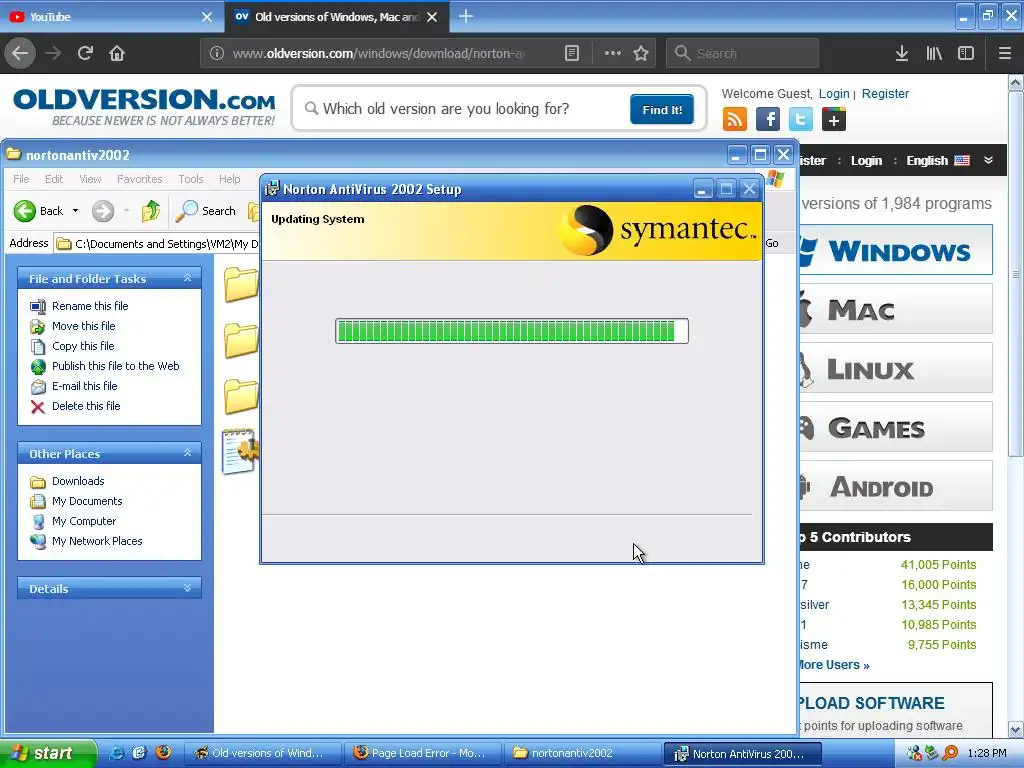Click E-mail this file task
Image resolution: width=1024 pixels, height=768 pixels.
tap(85, 386)
